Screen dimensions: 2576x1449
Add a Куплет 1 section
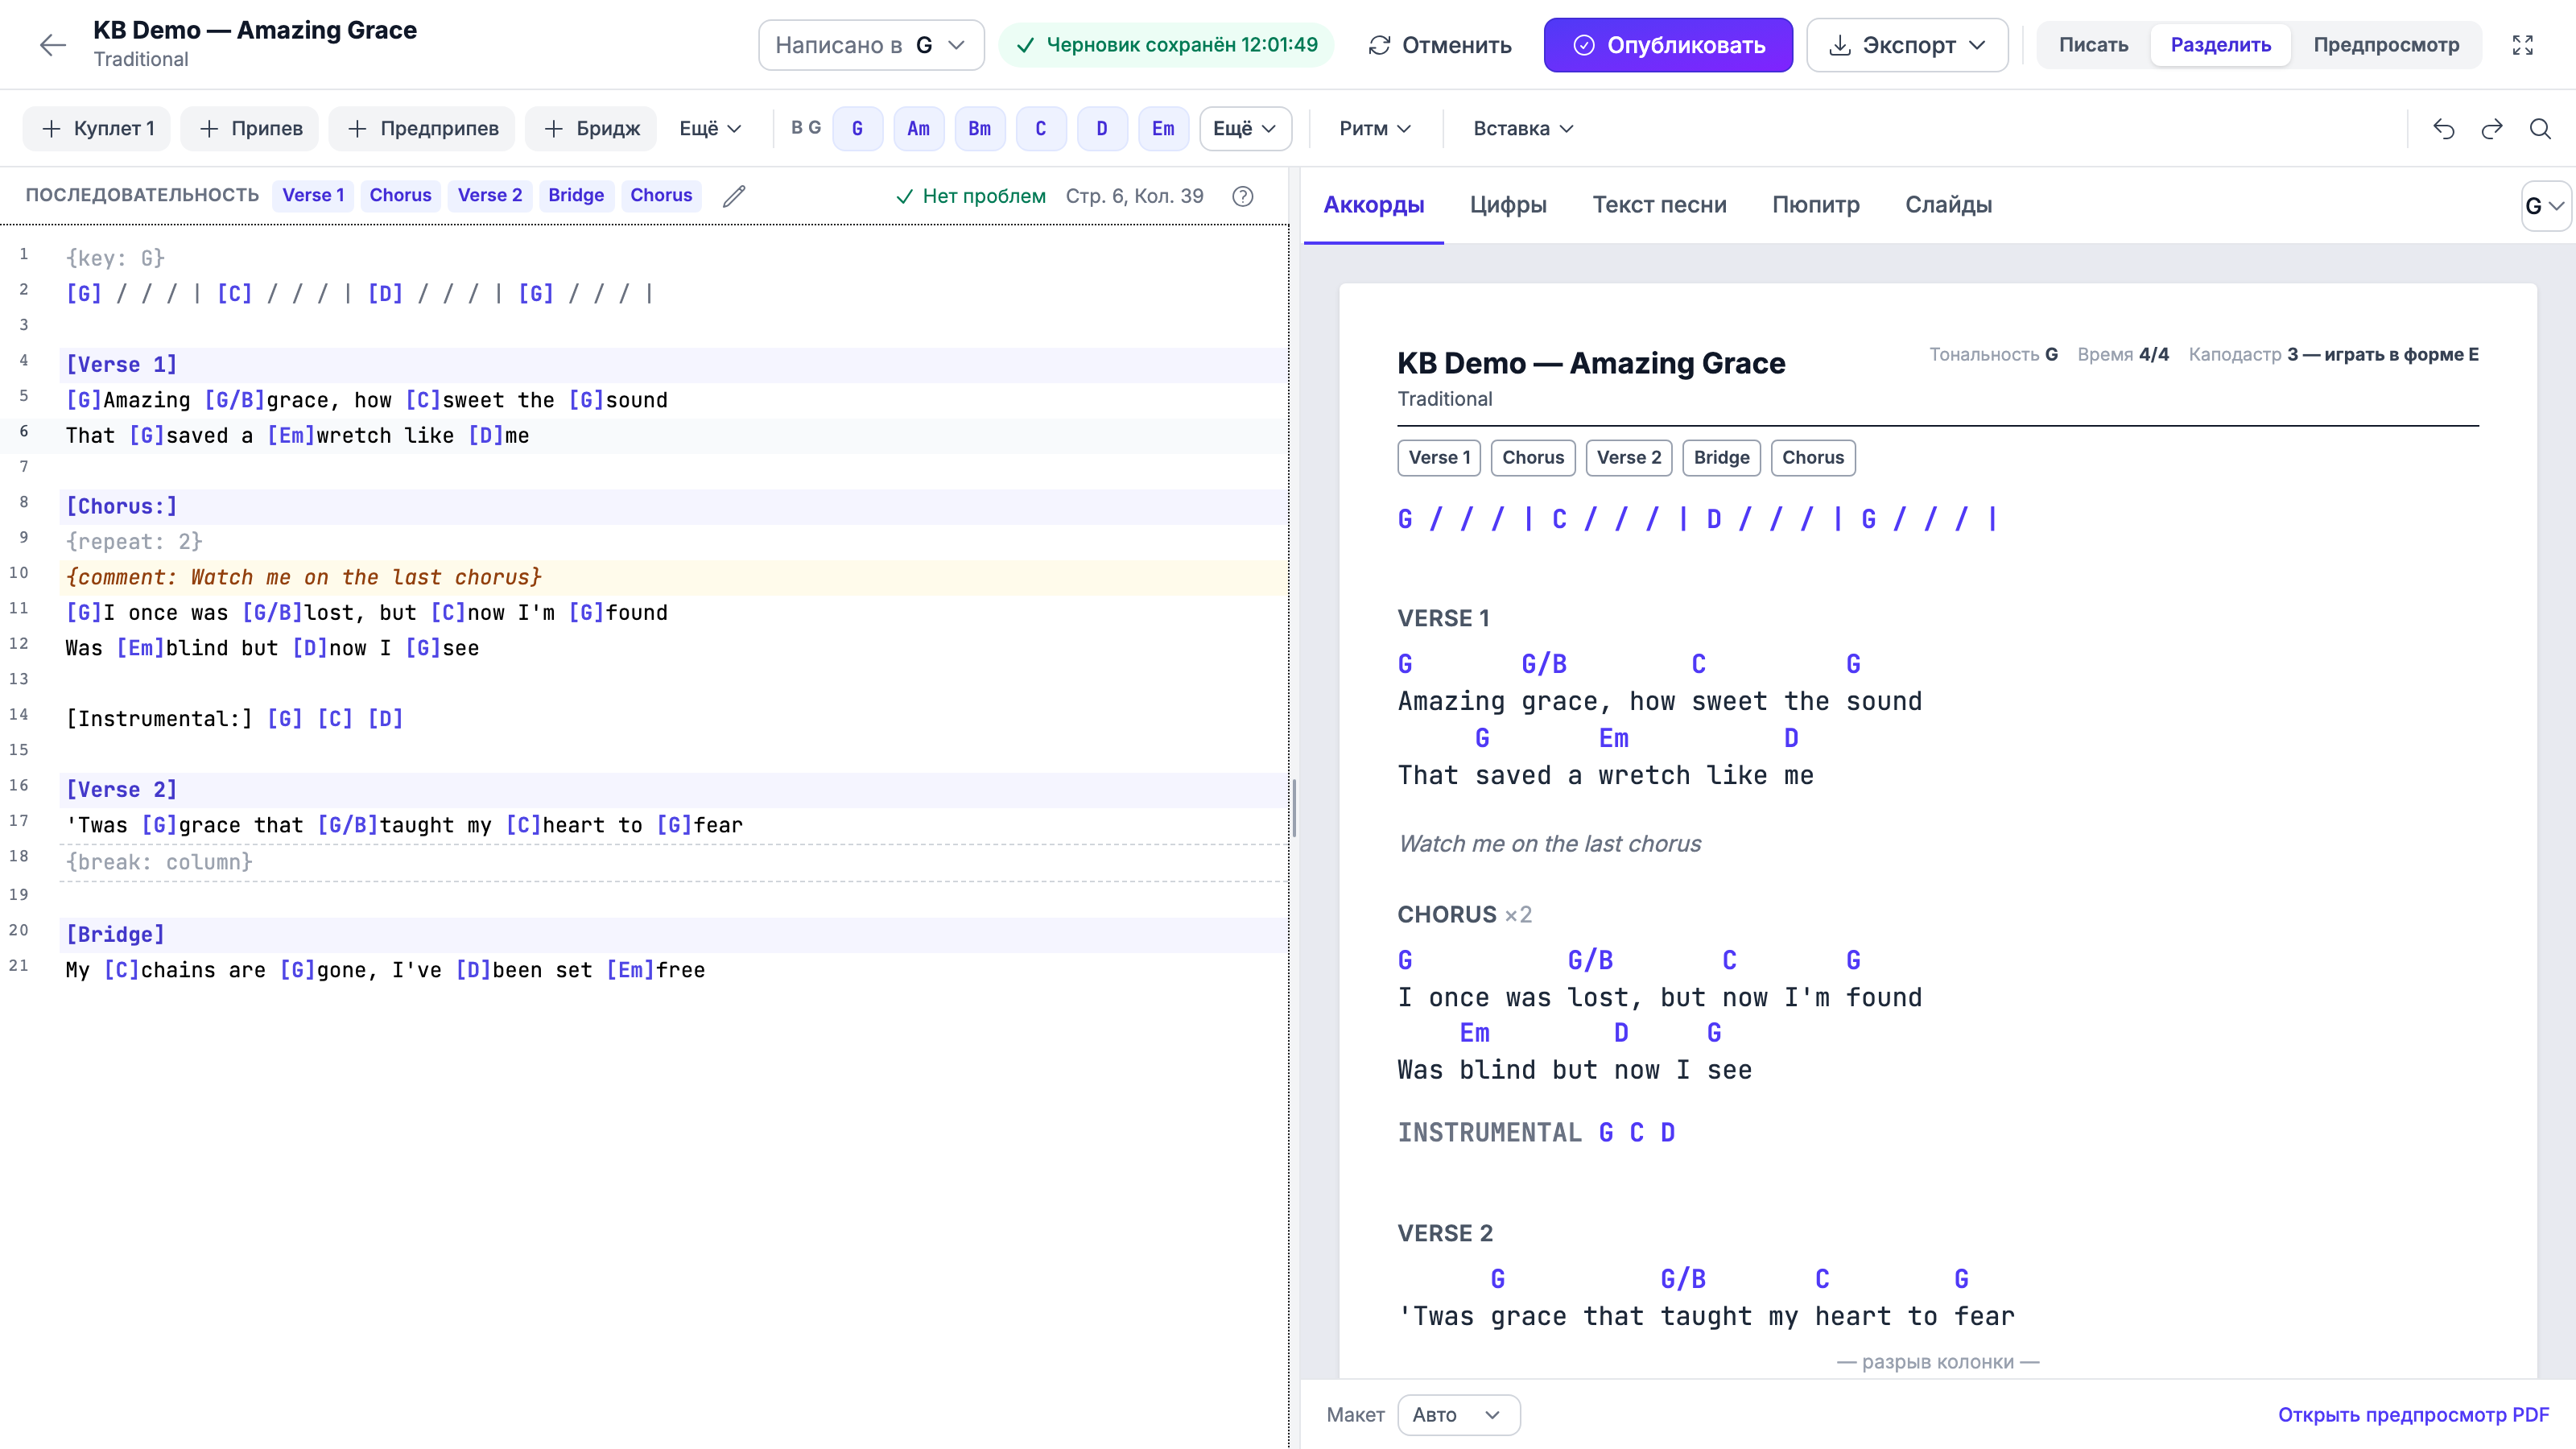tap(97, 128)
